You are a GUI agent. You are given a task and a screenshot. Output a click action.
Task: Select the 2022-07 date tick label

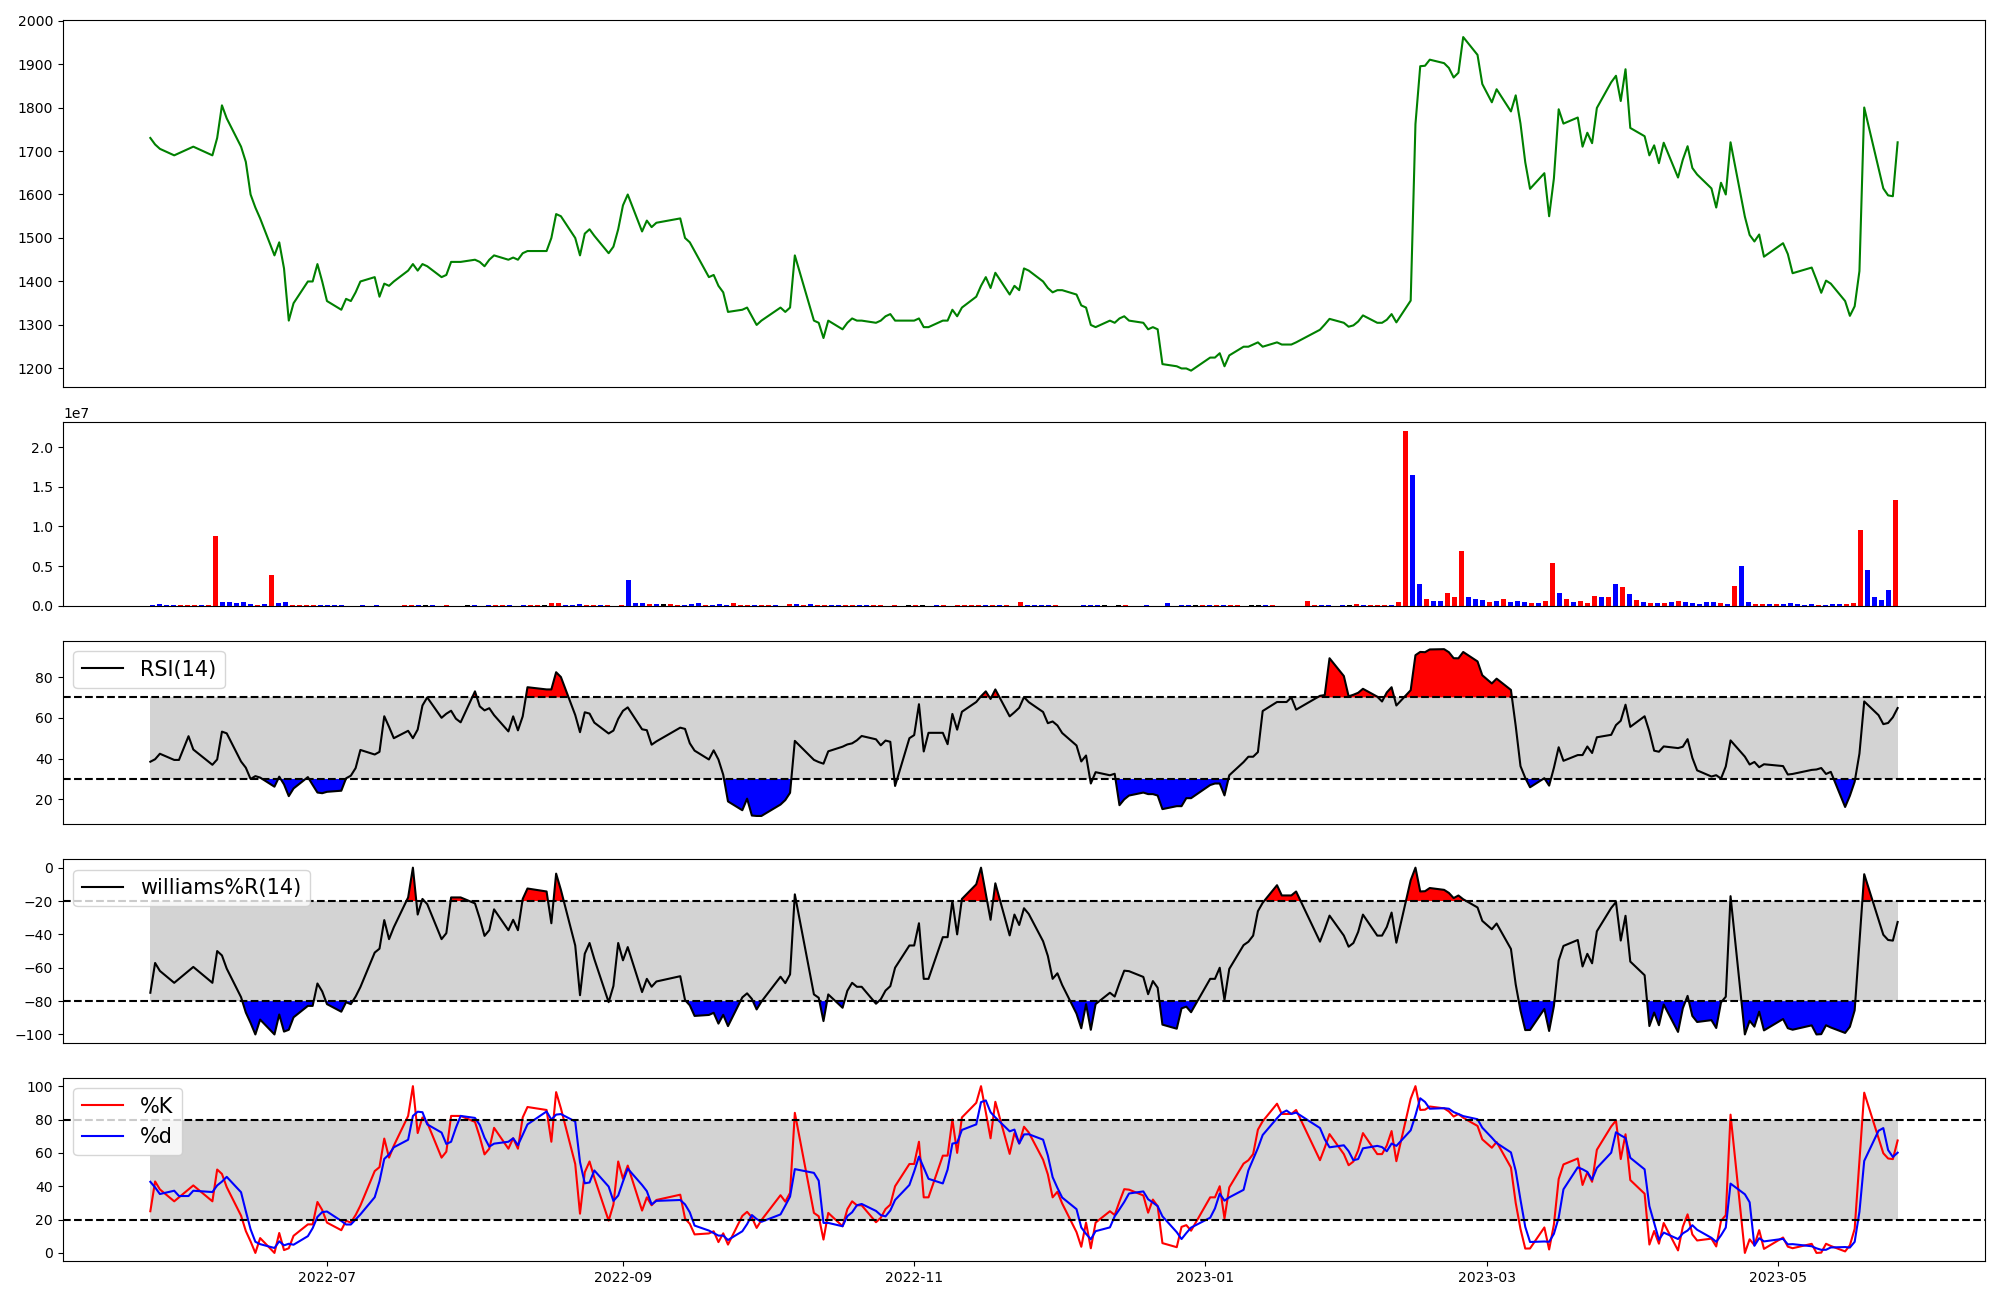tap(327, 1277)
